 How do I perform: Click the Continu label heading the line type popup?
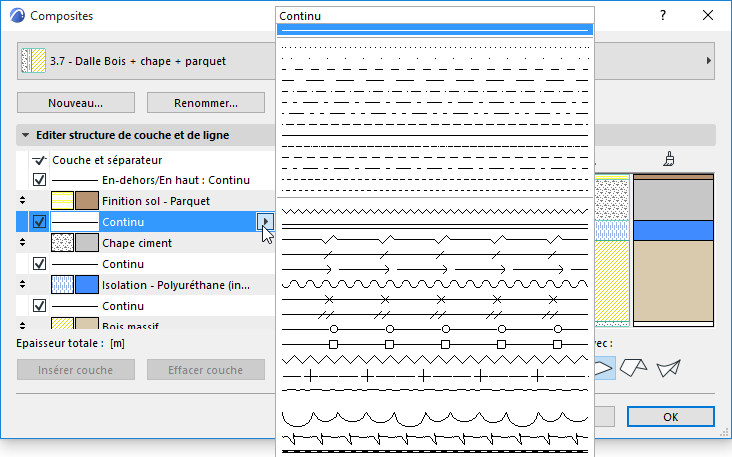[x=300, y=16]
